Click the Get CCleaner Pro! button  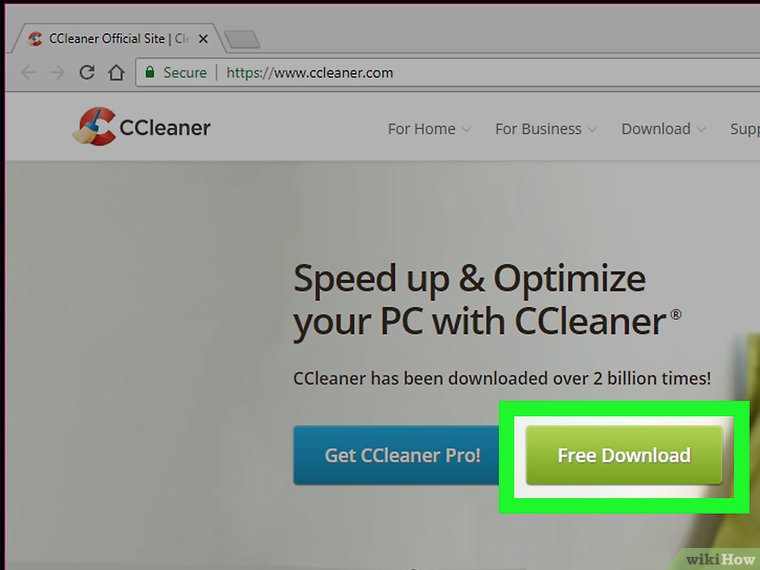coord(402,455)
